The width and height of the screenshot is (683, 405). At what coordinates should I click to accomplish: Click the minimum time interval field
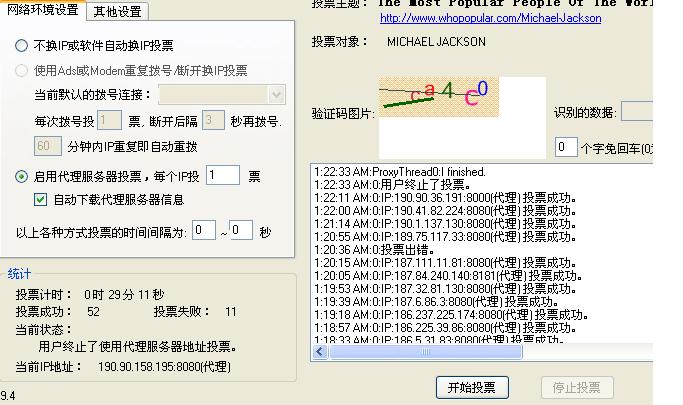203,230
